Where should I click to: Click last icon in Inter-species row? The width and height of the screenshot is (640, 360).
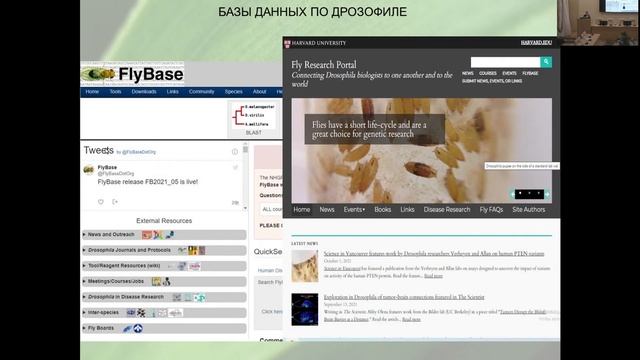(x=176, y=313)
